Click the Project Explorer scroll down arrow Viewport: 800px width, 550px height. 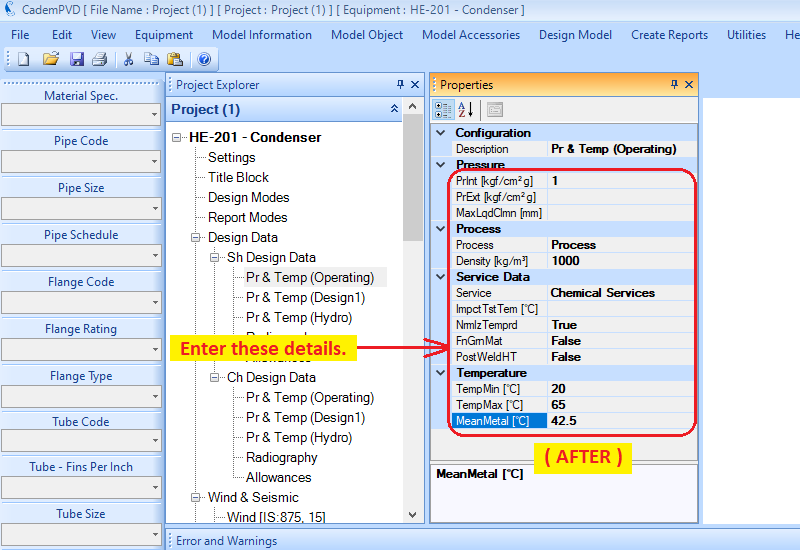413,515
